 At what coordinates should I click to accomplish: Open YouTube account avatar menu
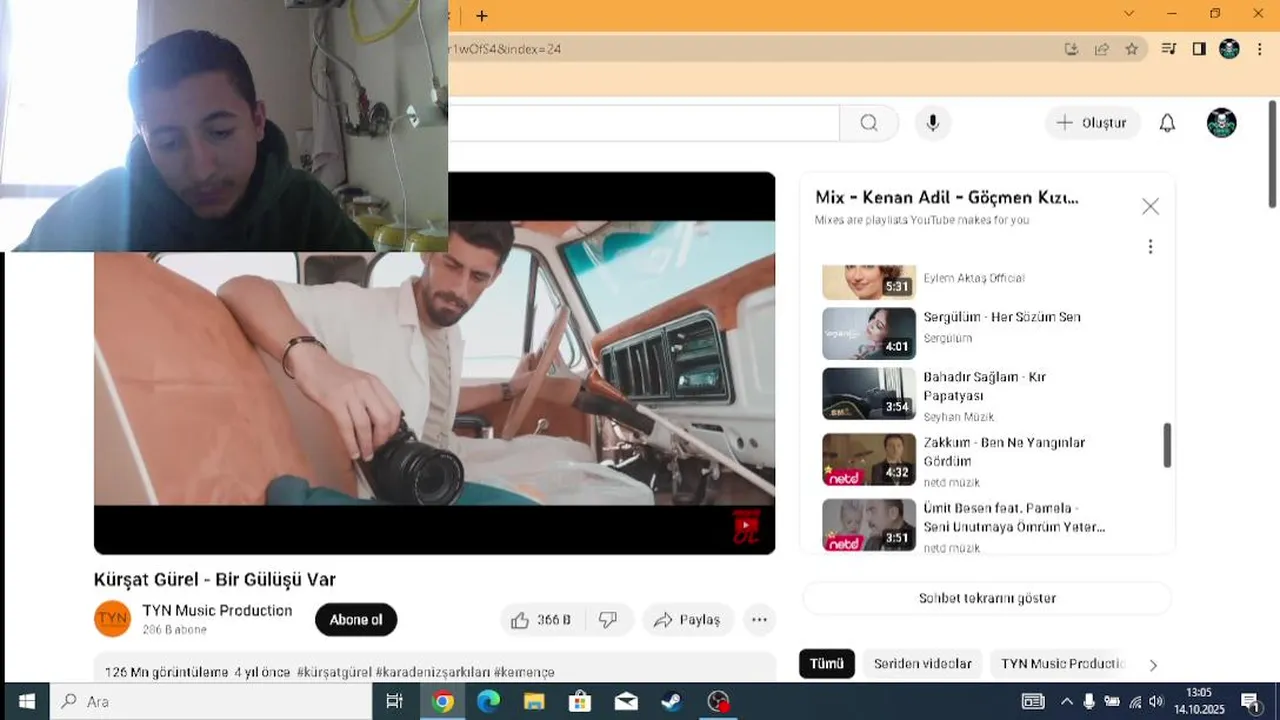1222,123
